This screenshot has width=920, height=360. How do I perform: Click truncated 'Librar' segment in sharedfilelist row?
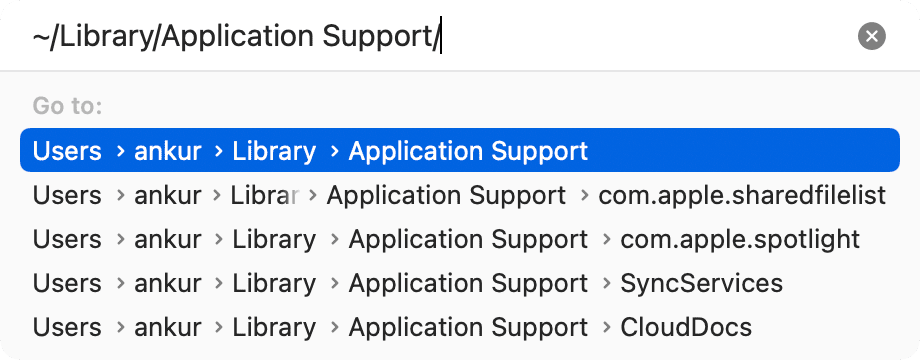coord(265,195)
